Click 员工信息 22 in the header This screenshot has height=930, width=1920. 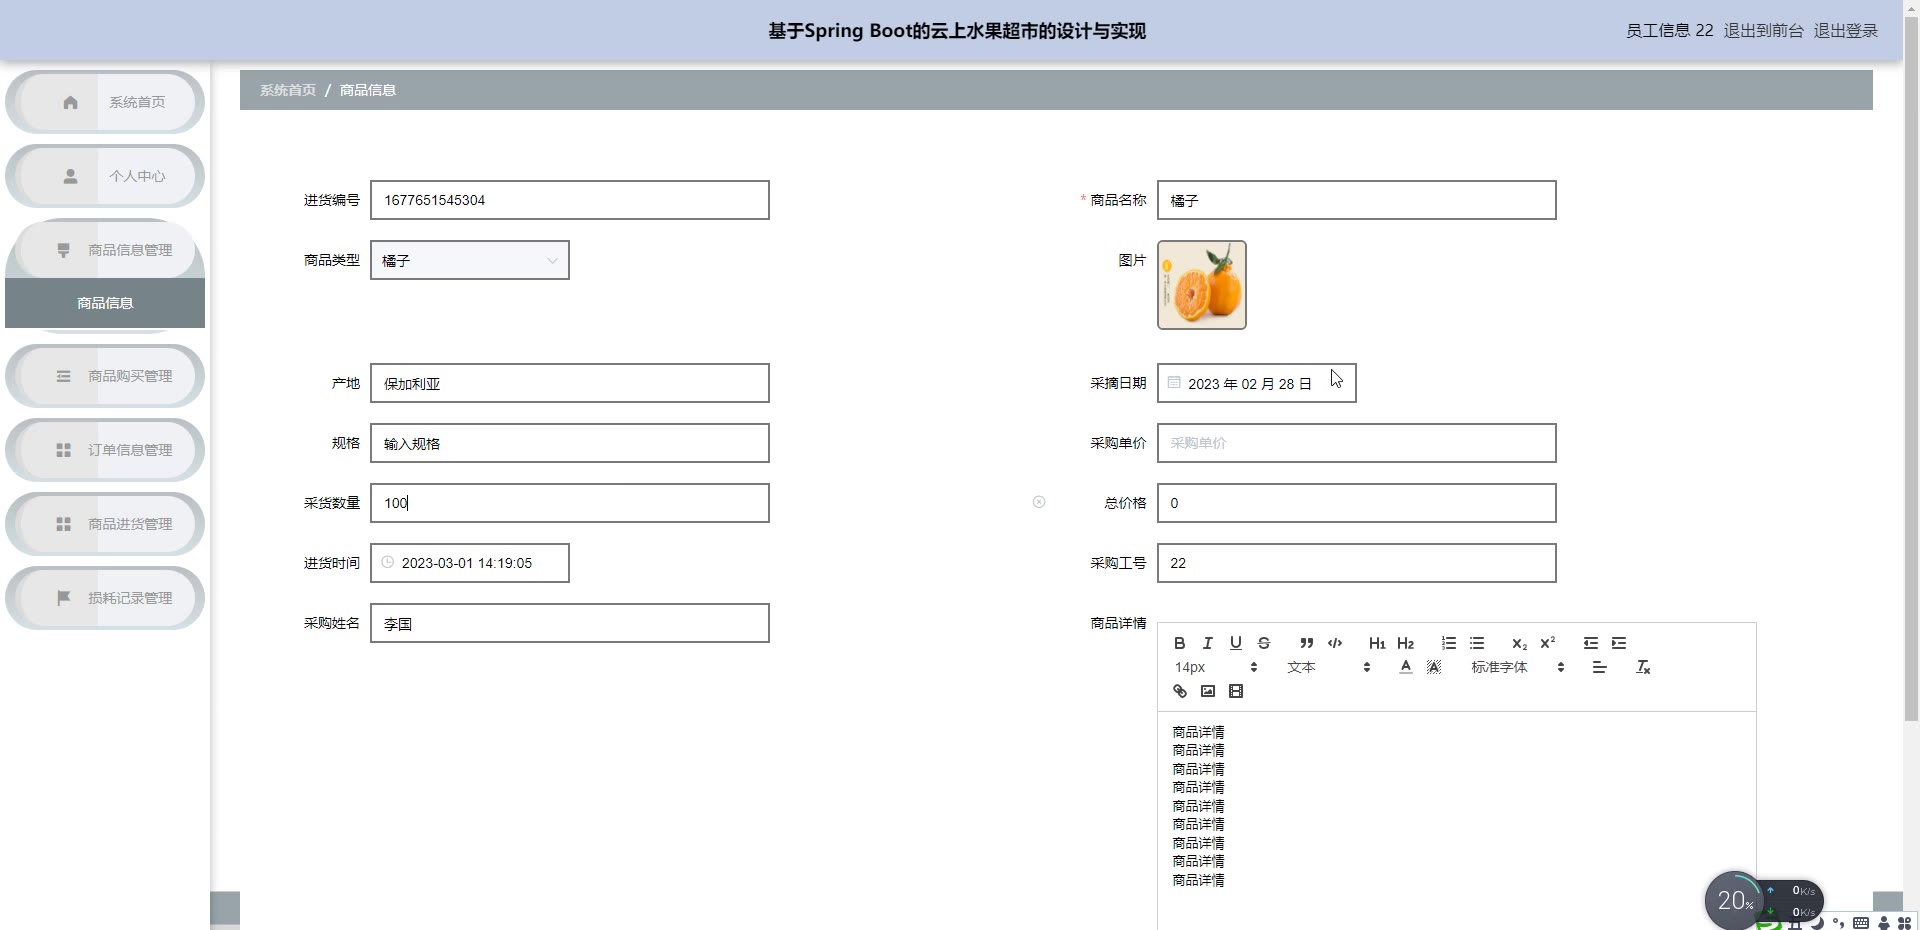point(1669,31)
